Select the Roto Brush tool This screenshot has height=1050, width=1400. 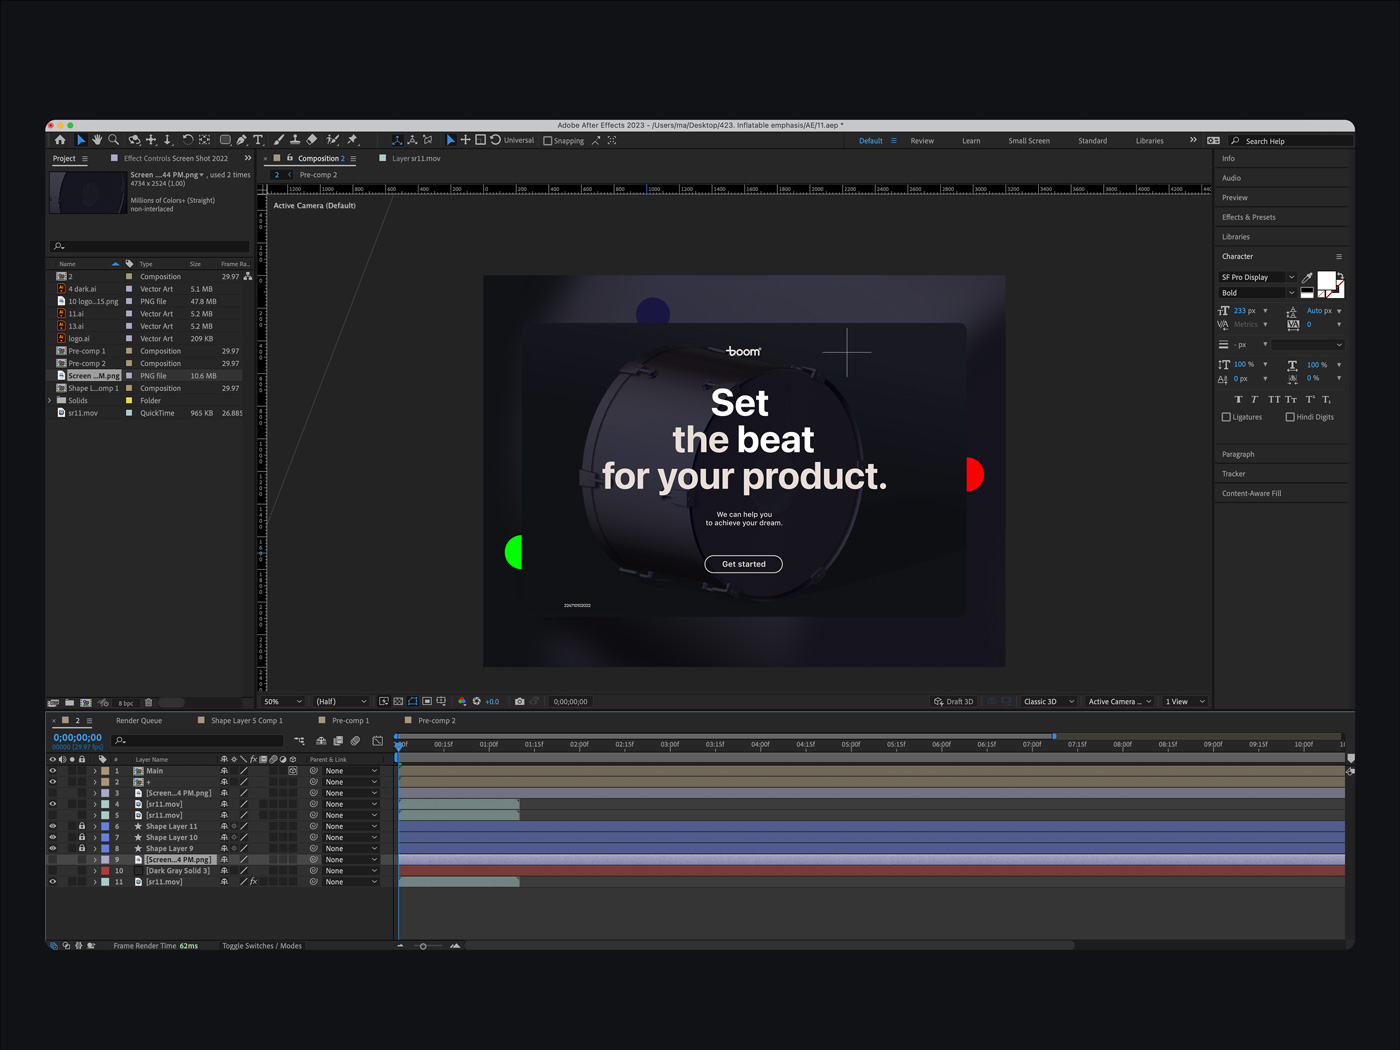coord(332,140)
